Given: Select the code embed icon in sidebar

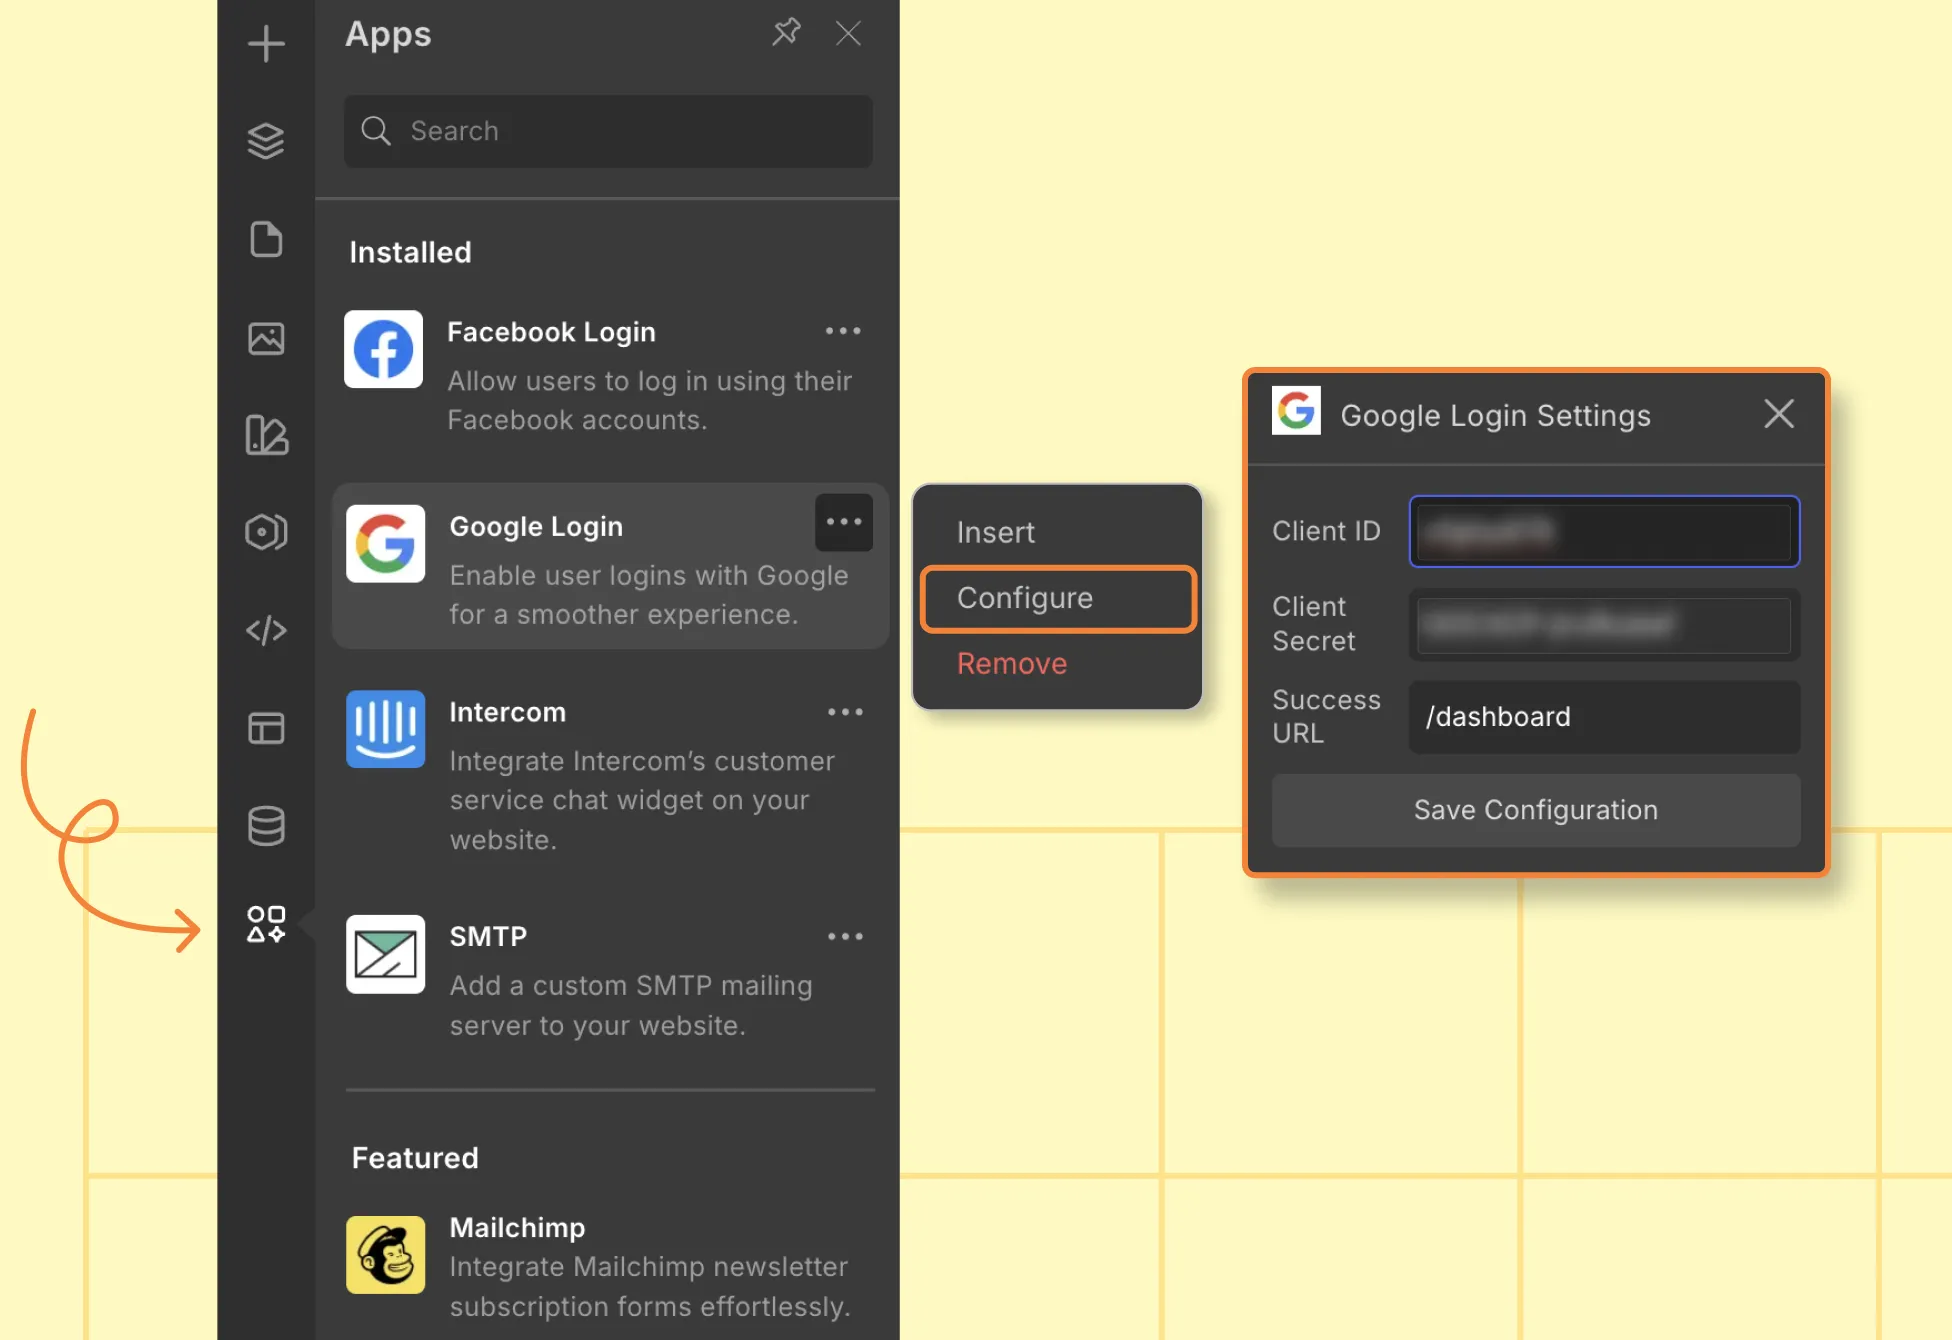Looking at the screenshot, I should point(265,630).
